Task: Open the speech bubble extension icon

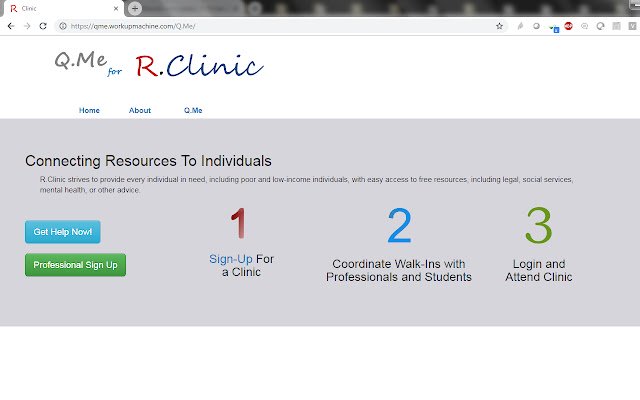Action: click(x=584, y=26)
